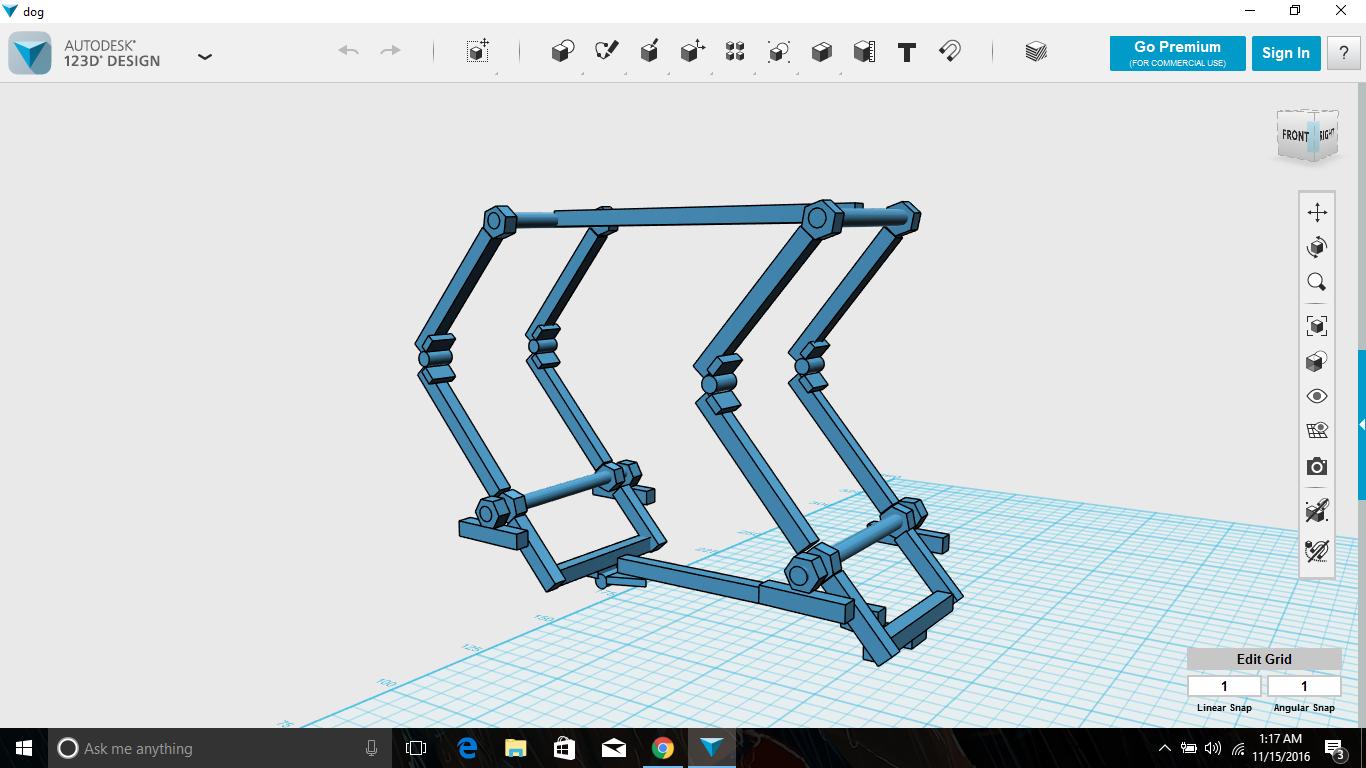Open the Pattern tool
This screenshot has height=768, width=1366.
click(x=735, y=52)
